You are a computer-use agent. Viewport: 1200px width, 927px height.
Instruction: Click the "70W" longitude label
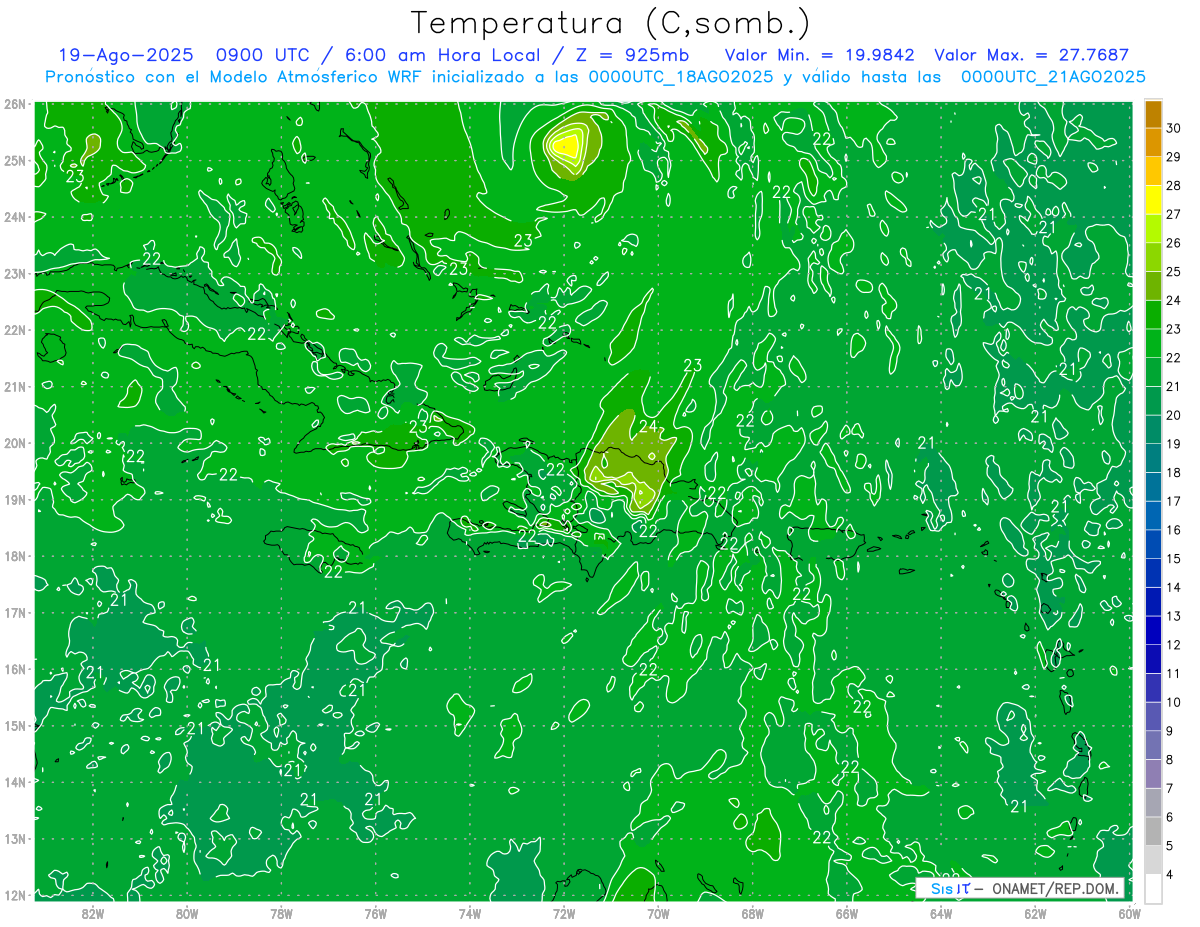click(x=658, y=913)
